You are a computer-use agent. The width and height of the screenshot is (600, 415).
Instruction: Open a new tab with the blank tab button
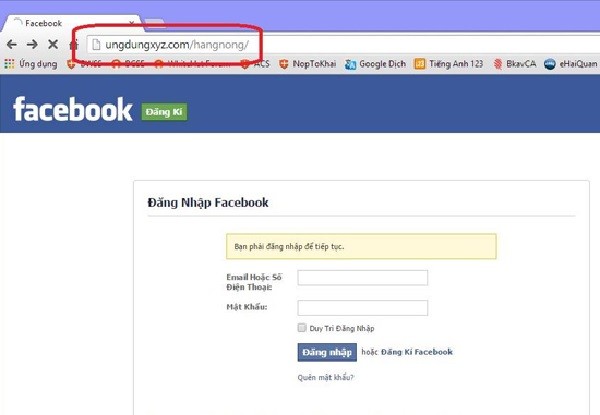(154, 23)
